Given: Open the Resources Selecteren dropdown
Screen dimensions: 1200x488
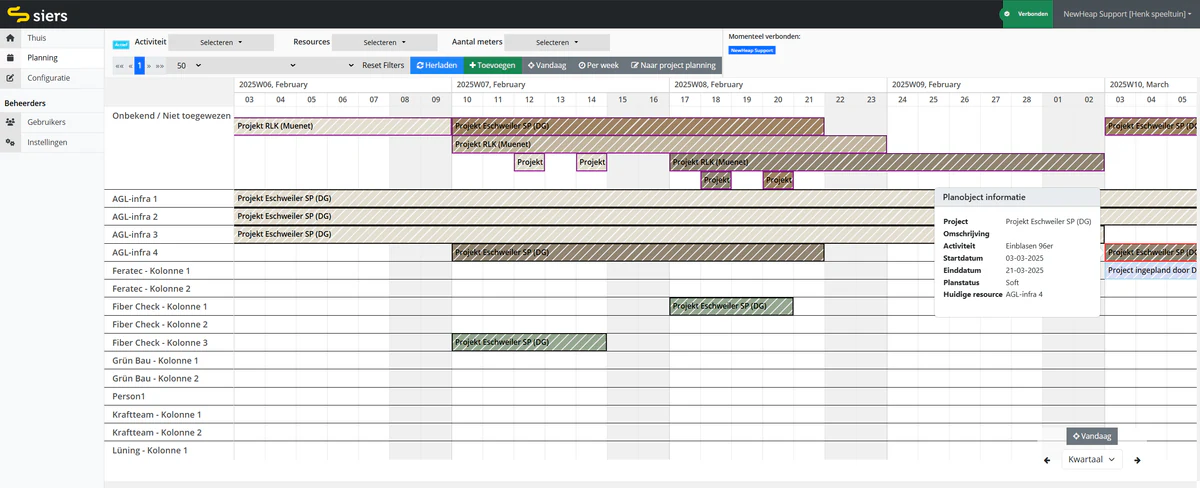Looking at the screenshot, I should point(384,43).
